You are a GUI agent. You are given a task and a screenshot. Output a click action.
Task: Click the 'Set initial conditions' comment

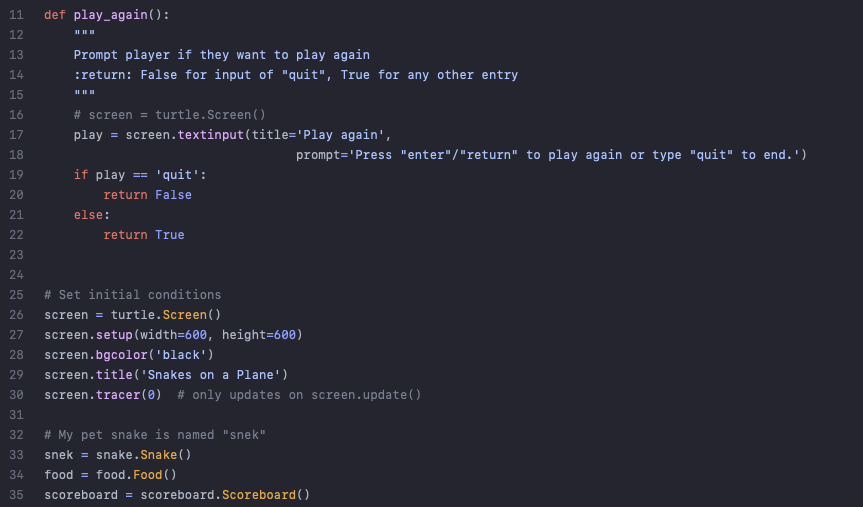tap(133, 295)
